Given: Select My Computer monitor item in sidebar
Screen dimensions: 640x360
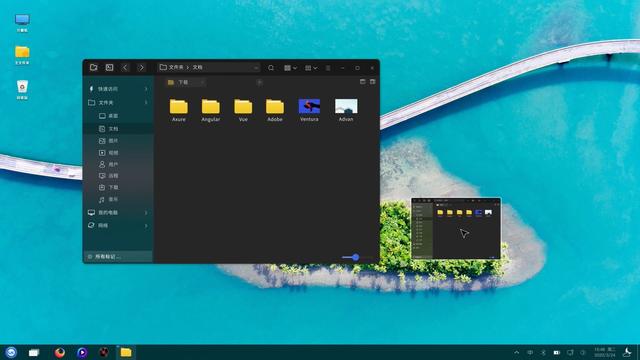Looking at the screenshot, I should [118, 213].
